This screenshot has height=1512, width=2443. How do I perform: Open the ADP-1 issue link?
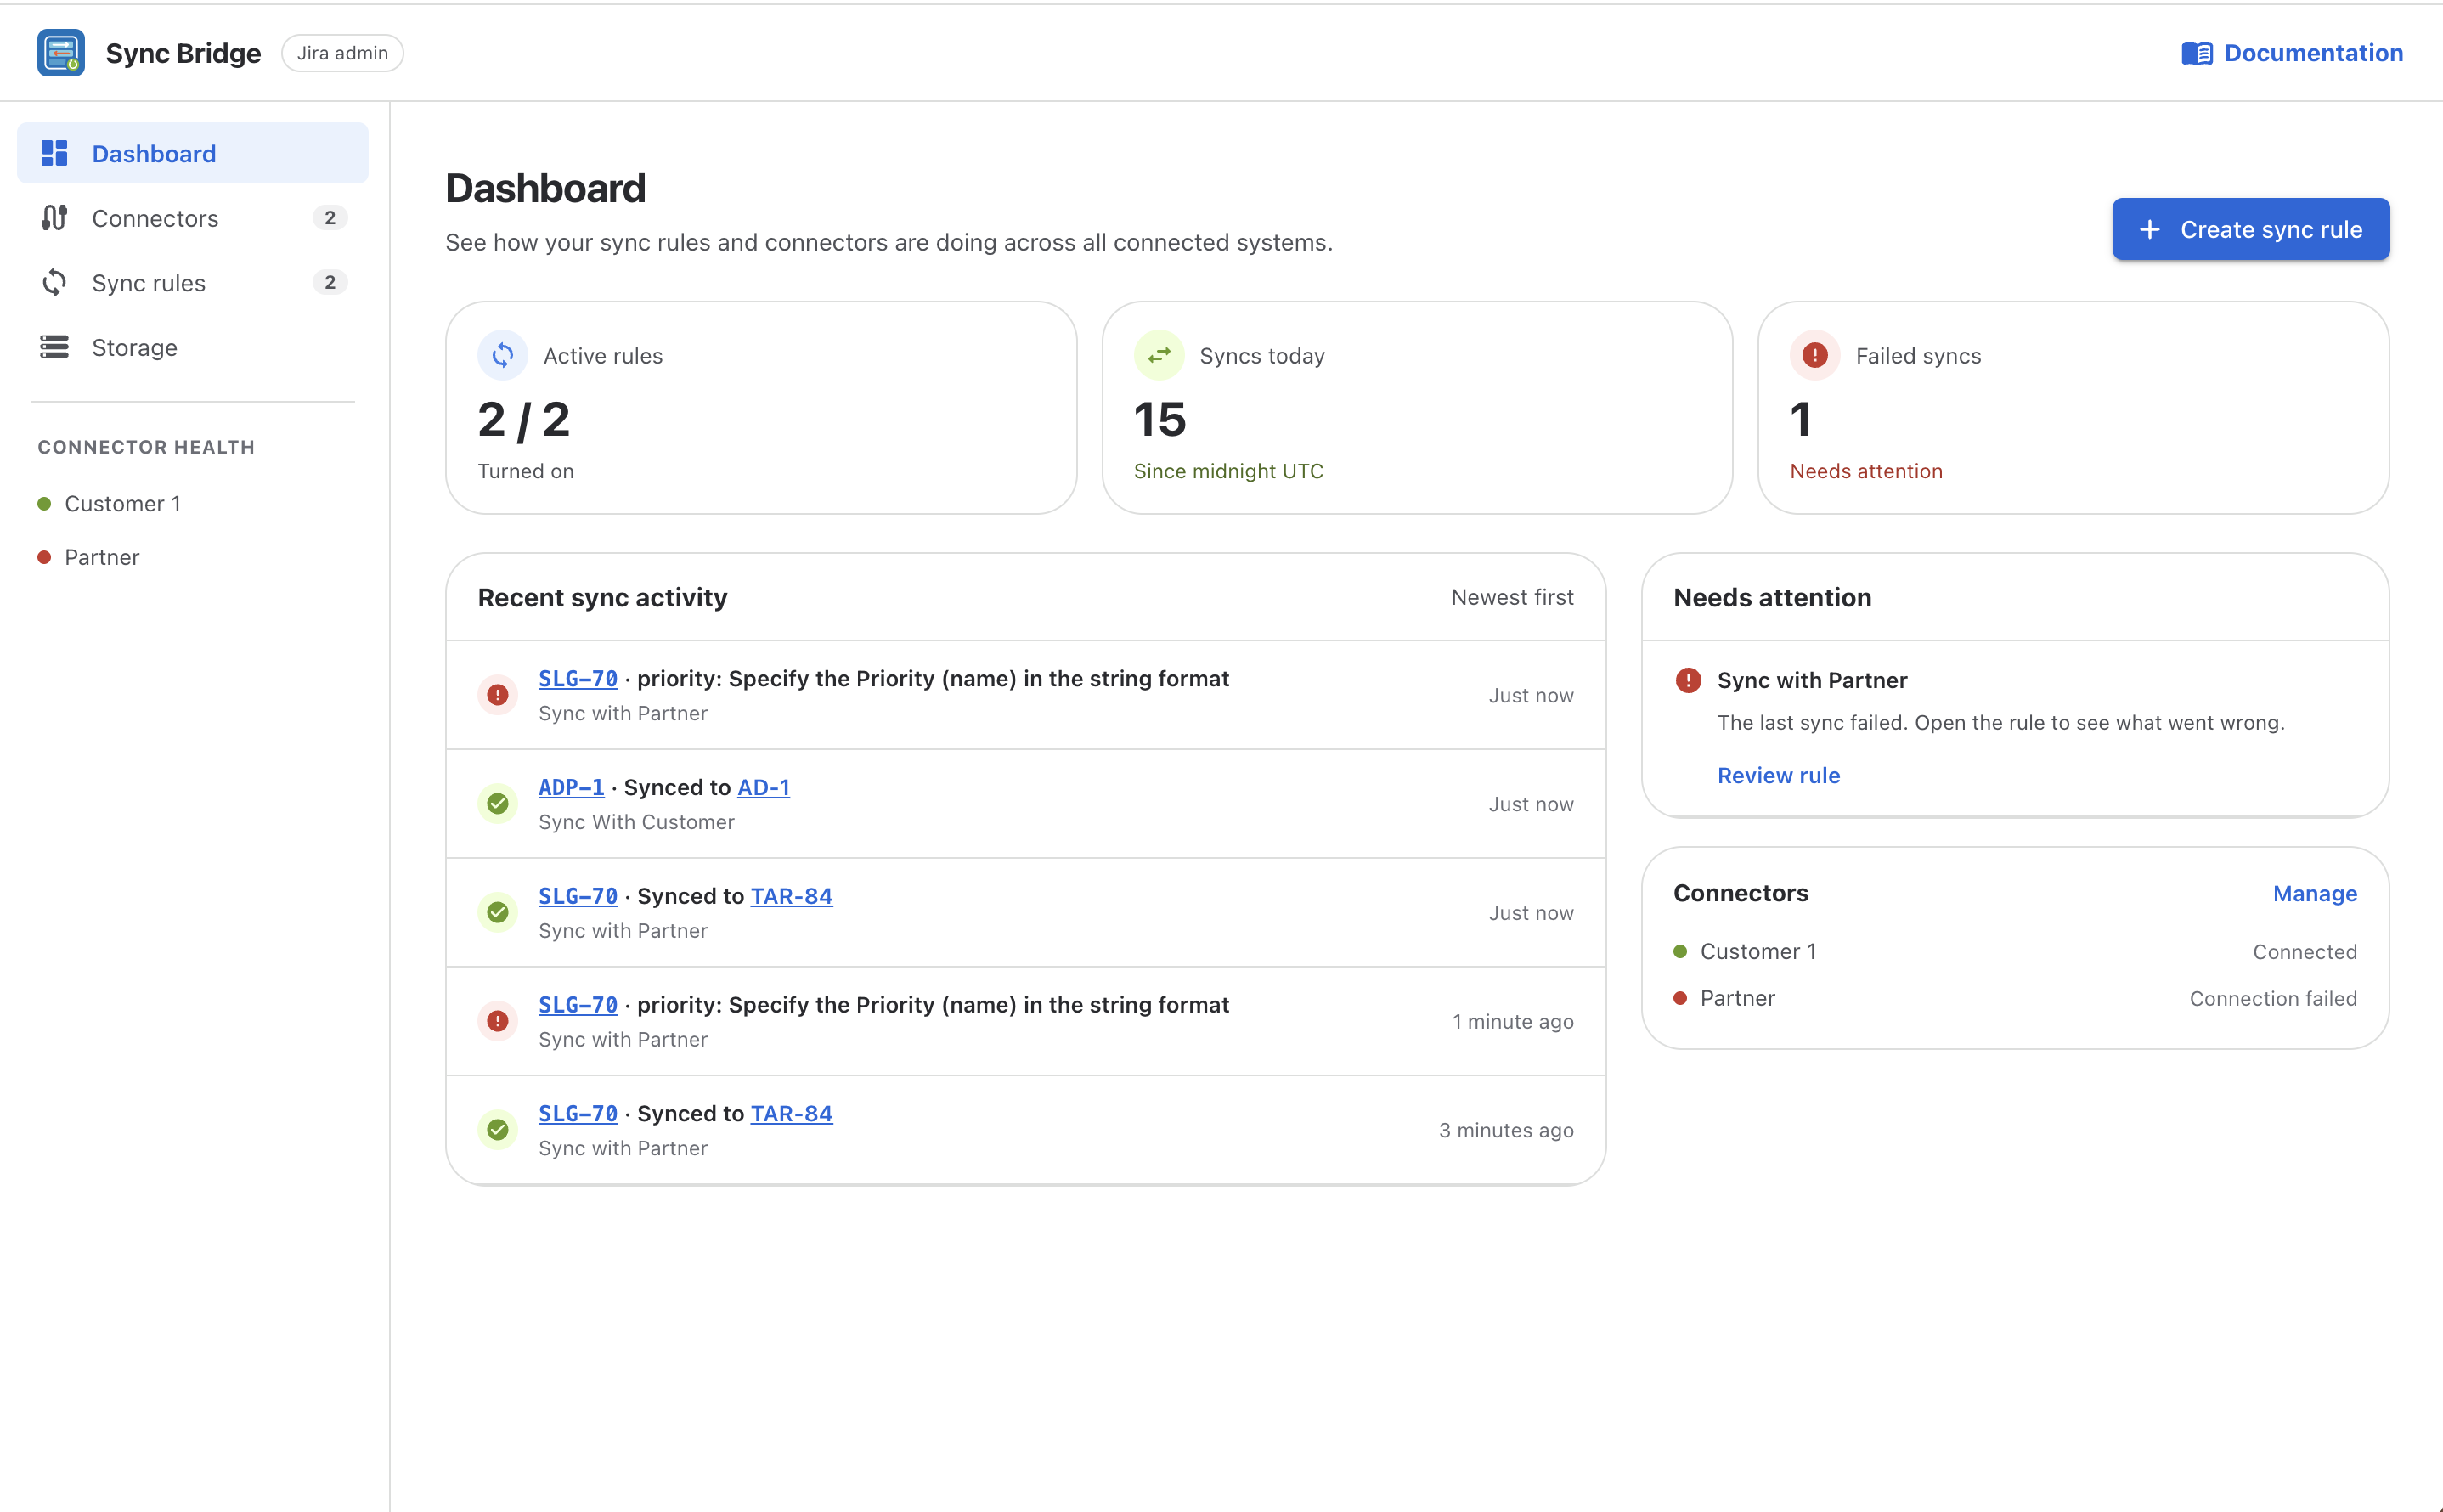pos(571,787)
